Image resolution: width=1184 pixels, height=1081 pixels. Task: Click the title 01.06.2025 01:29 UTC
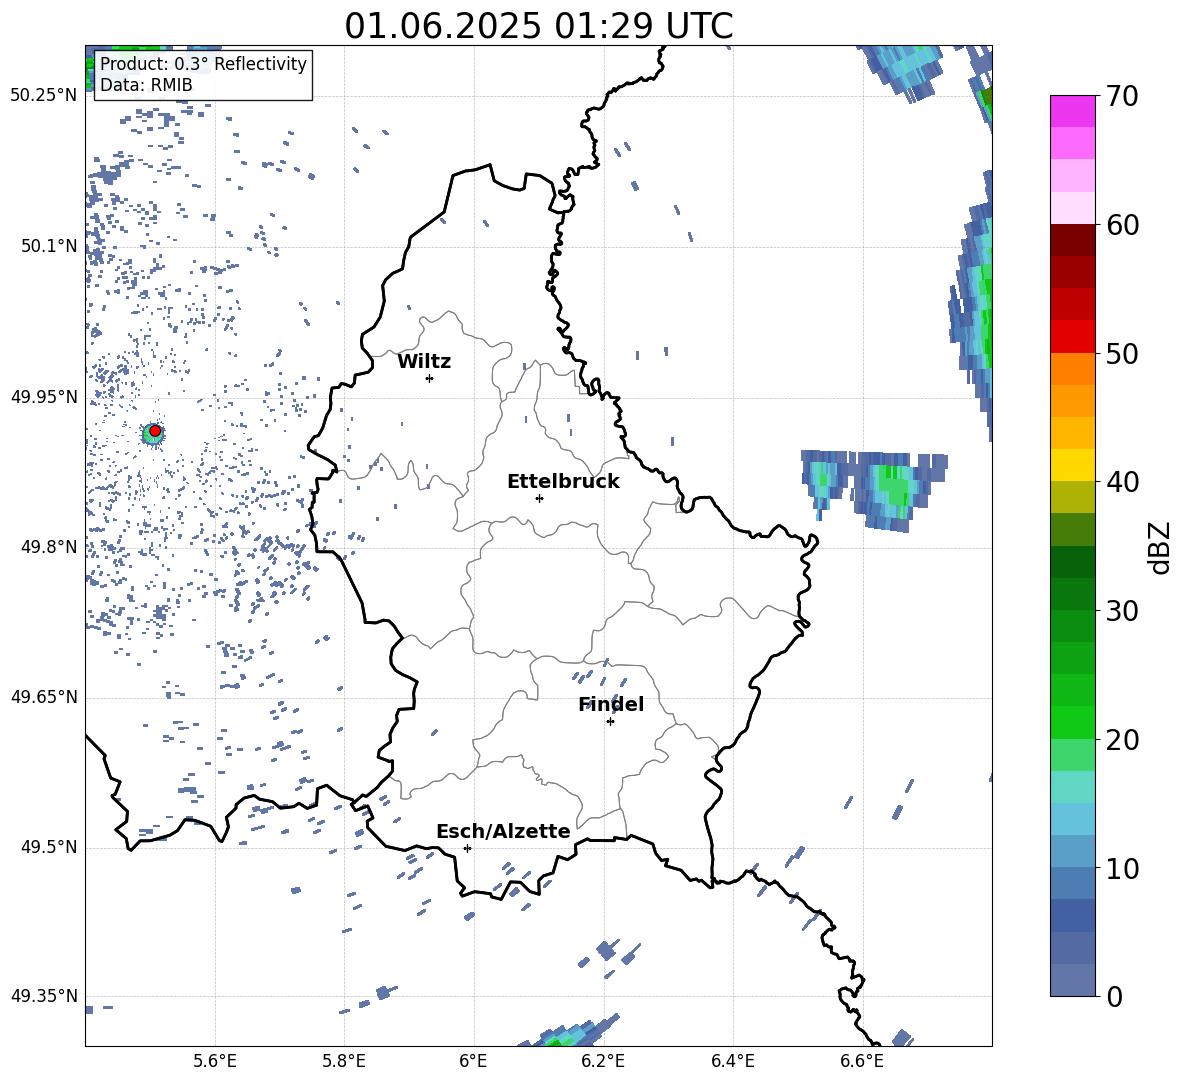pos(538,26)
